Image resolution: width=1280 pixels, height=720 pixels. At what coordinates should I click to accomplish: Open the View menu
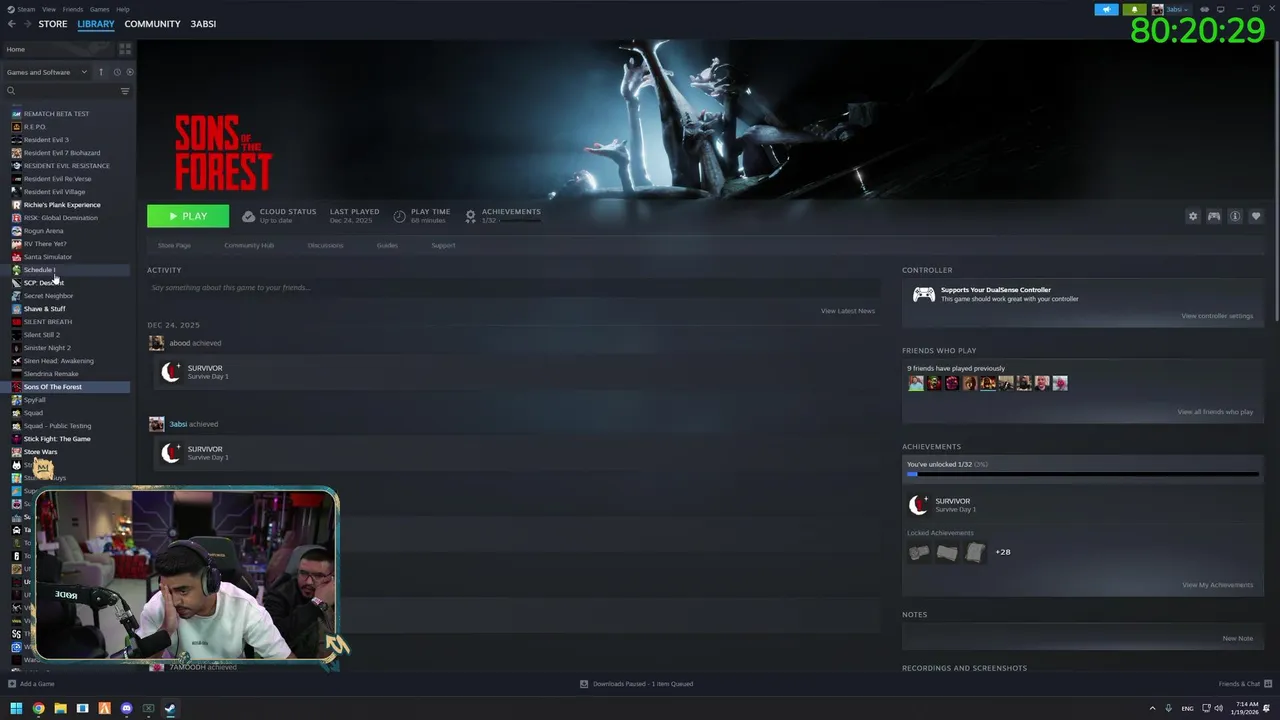click(49, 9)
